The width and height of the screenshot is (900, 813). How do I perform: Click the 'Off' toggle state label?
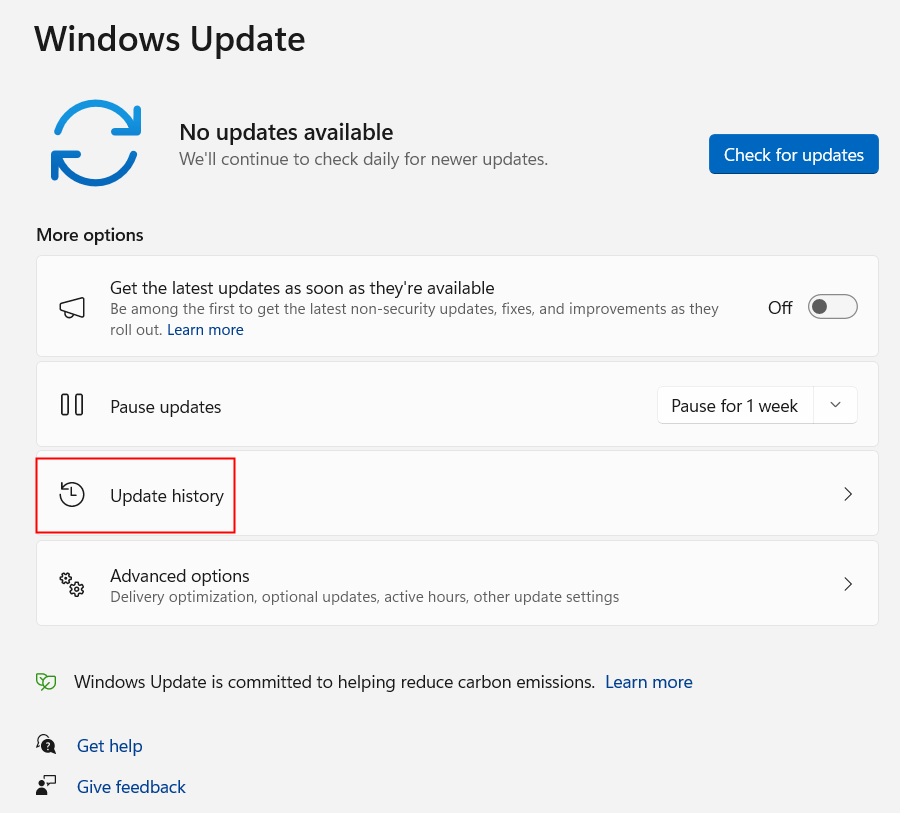point(780,308)
